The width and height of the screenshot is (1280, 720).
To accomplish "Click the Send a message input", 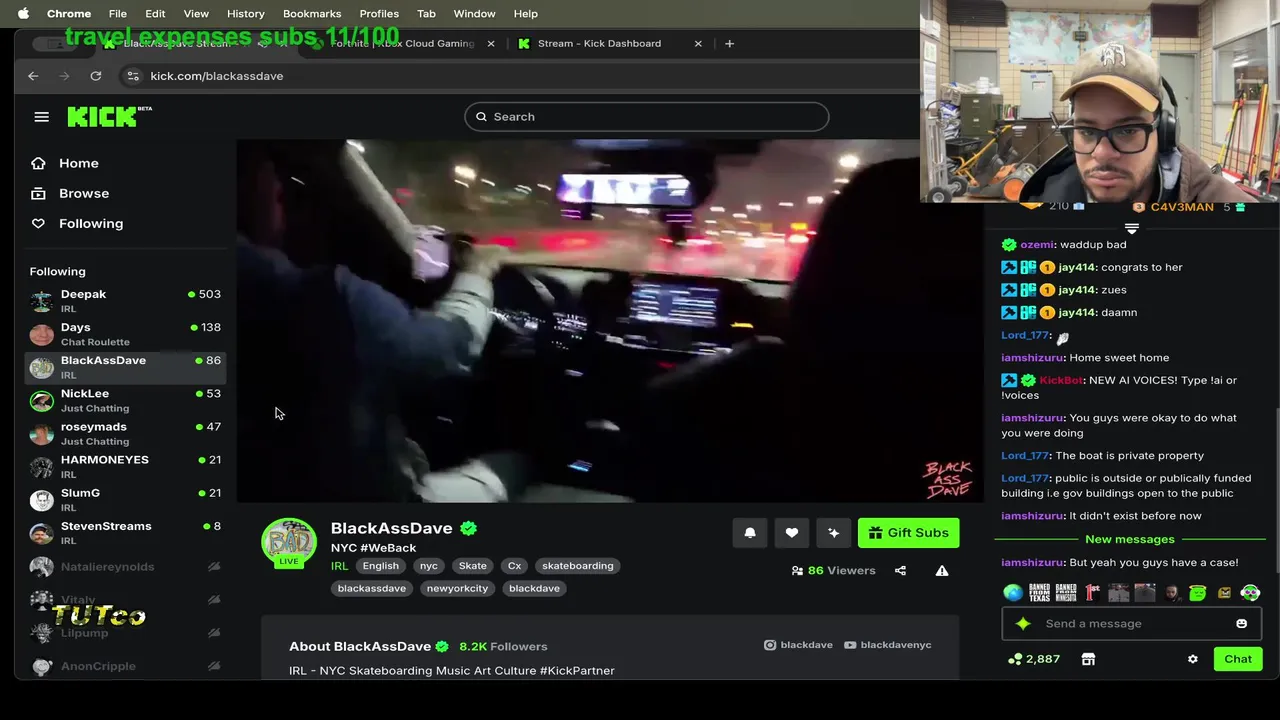I will coord(1131,623).
